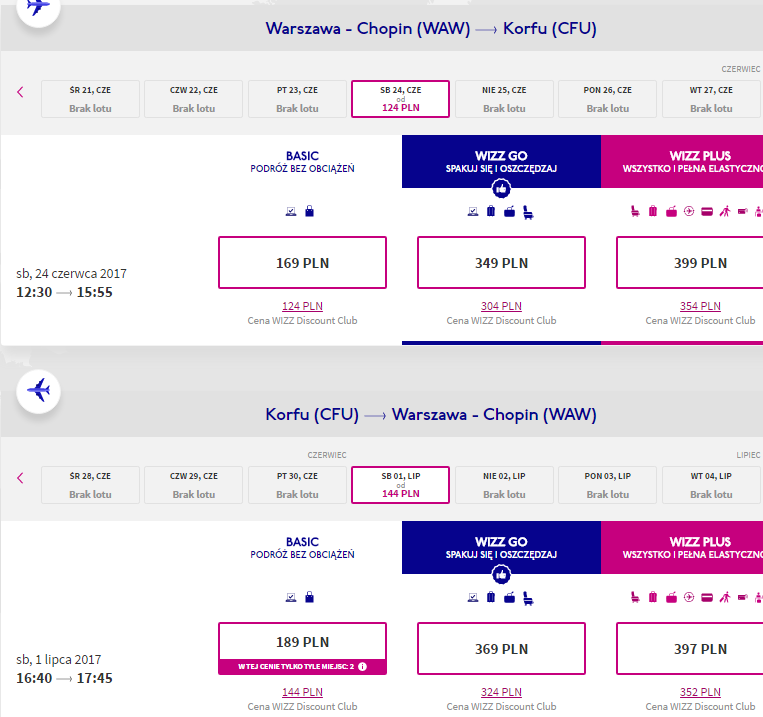Open info icon beside seats-left notice
This screenshot has height=717, width=763.
(363, 667)
